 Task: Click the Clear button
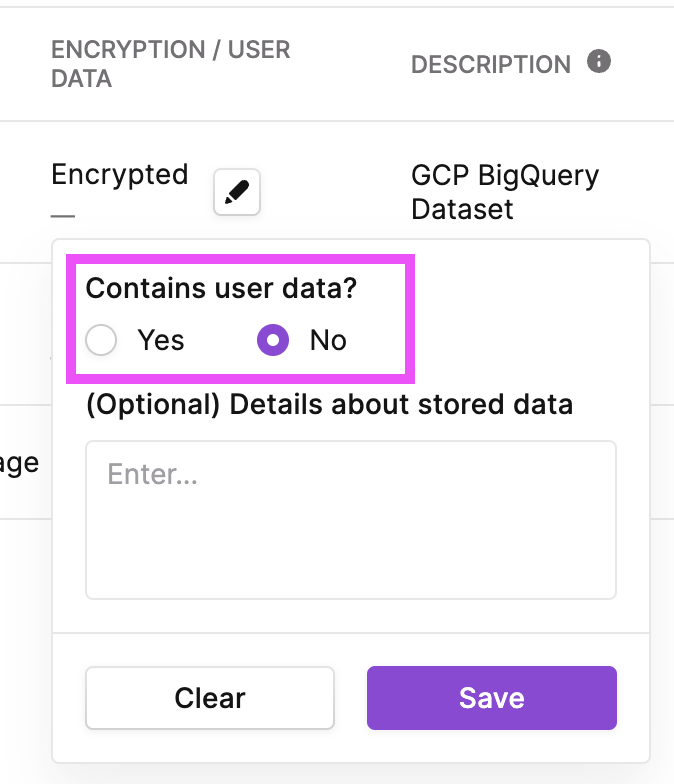coord(210,698)
